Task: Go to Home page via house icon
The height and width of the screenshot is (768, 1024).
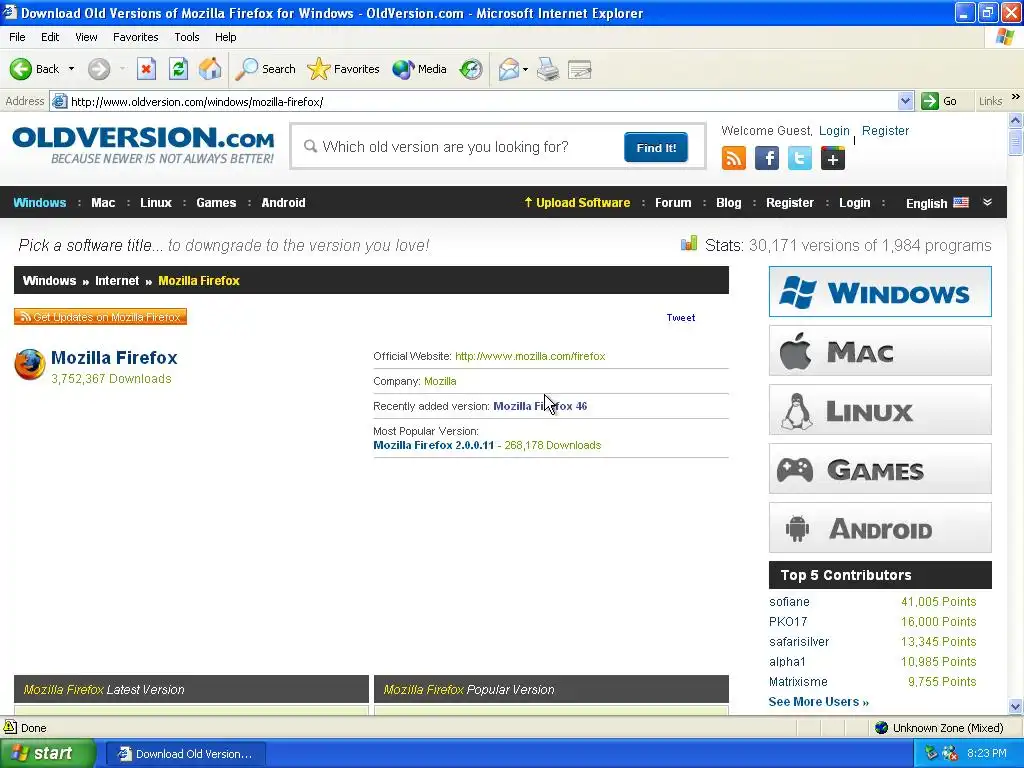Action: click(210, 69)
